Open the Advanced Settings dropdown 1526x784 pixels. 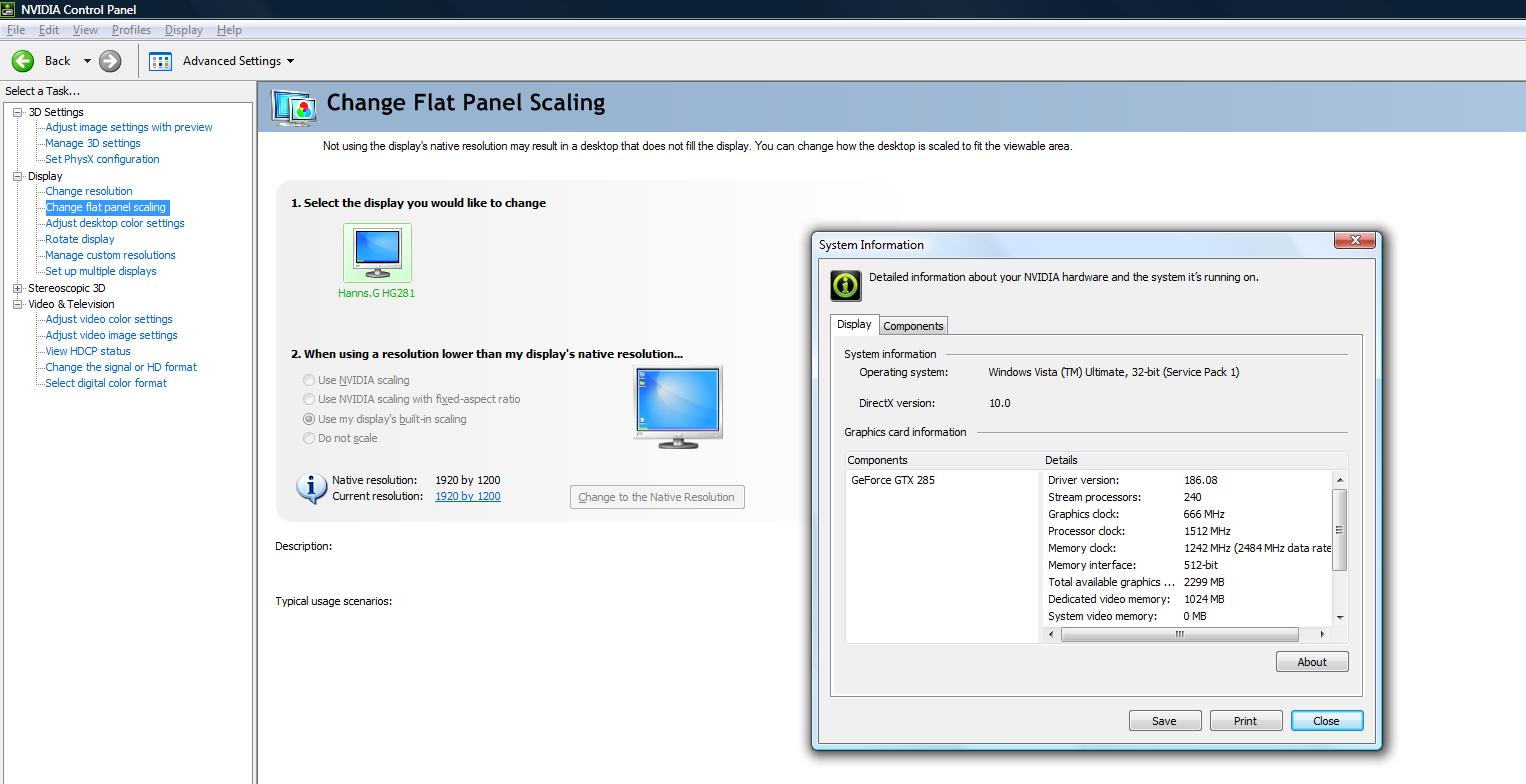[x=290, y=61]
